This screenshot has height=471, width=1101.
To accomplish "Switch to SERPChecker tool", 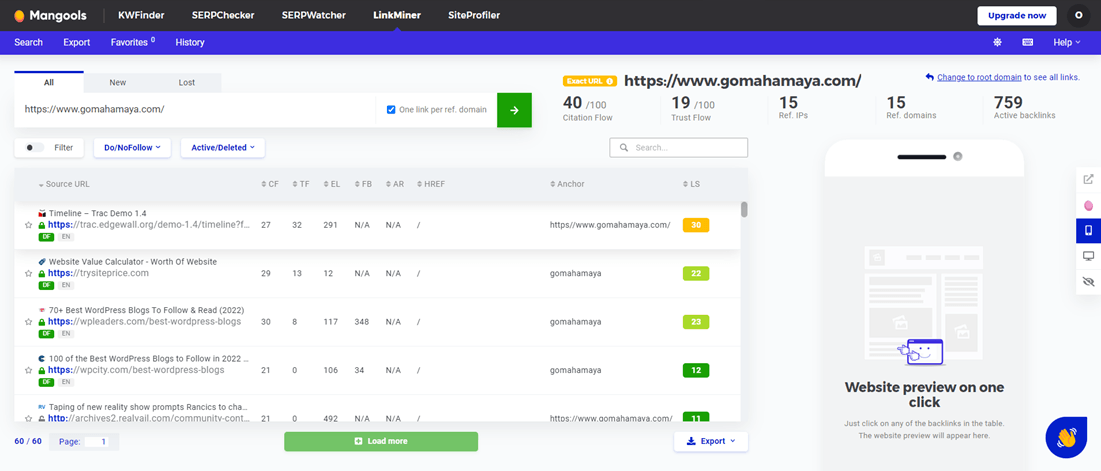I will (223, 15).
